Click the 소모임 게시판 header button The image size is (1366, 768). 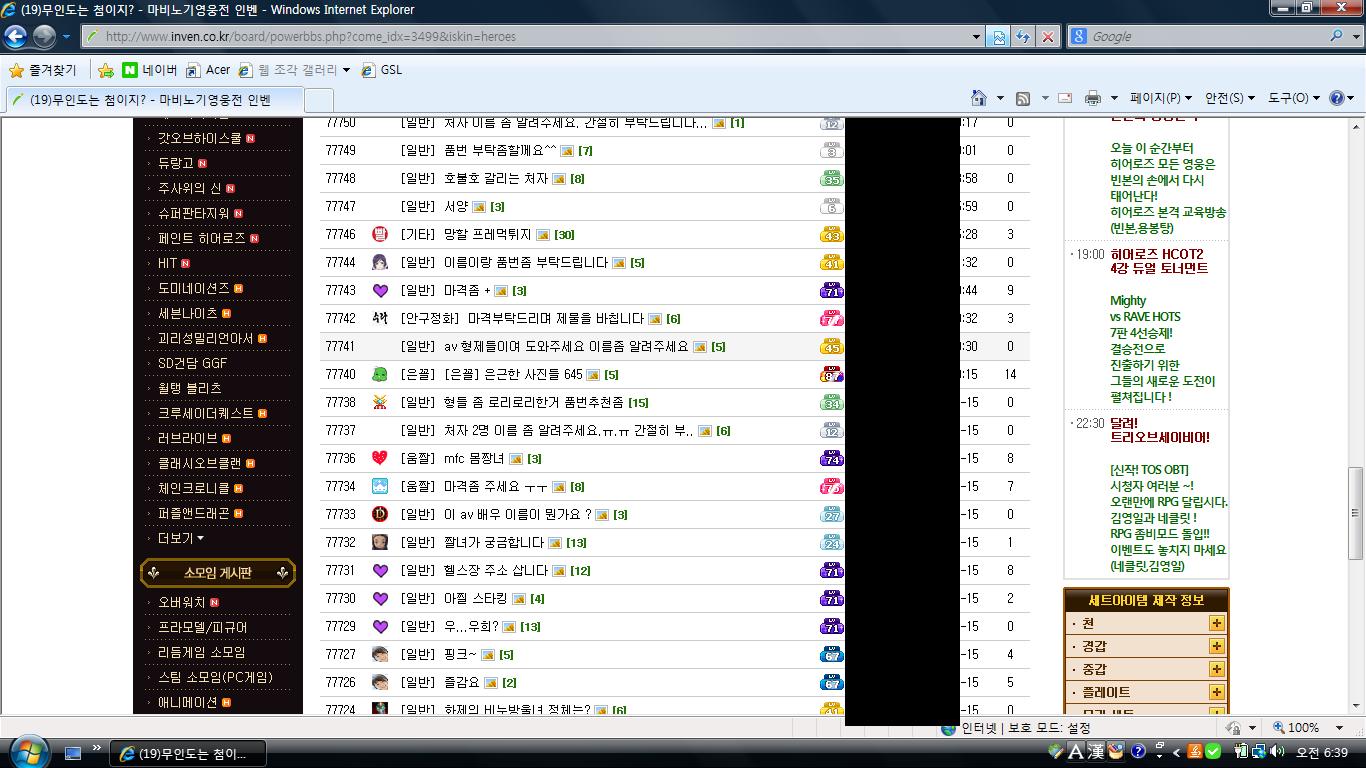[218, 573]
